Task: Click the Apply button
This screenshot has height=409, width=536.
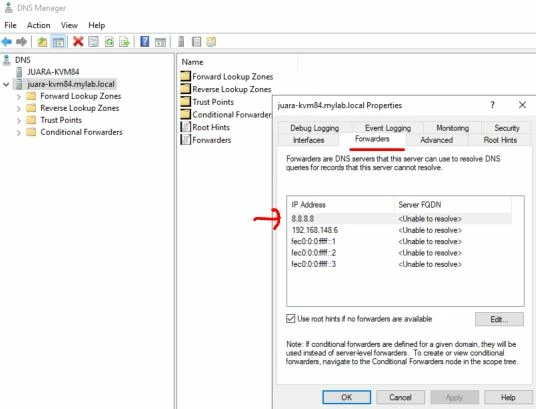Action: [x=454, y=397]
